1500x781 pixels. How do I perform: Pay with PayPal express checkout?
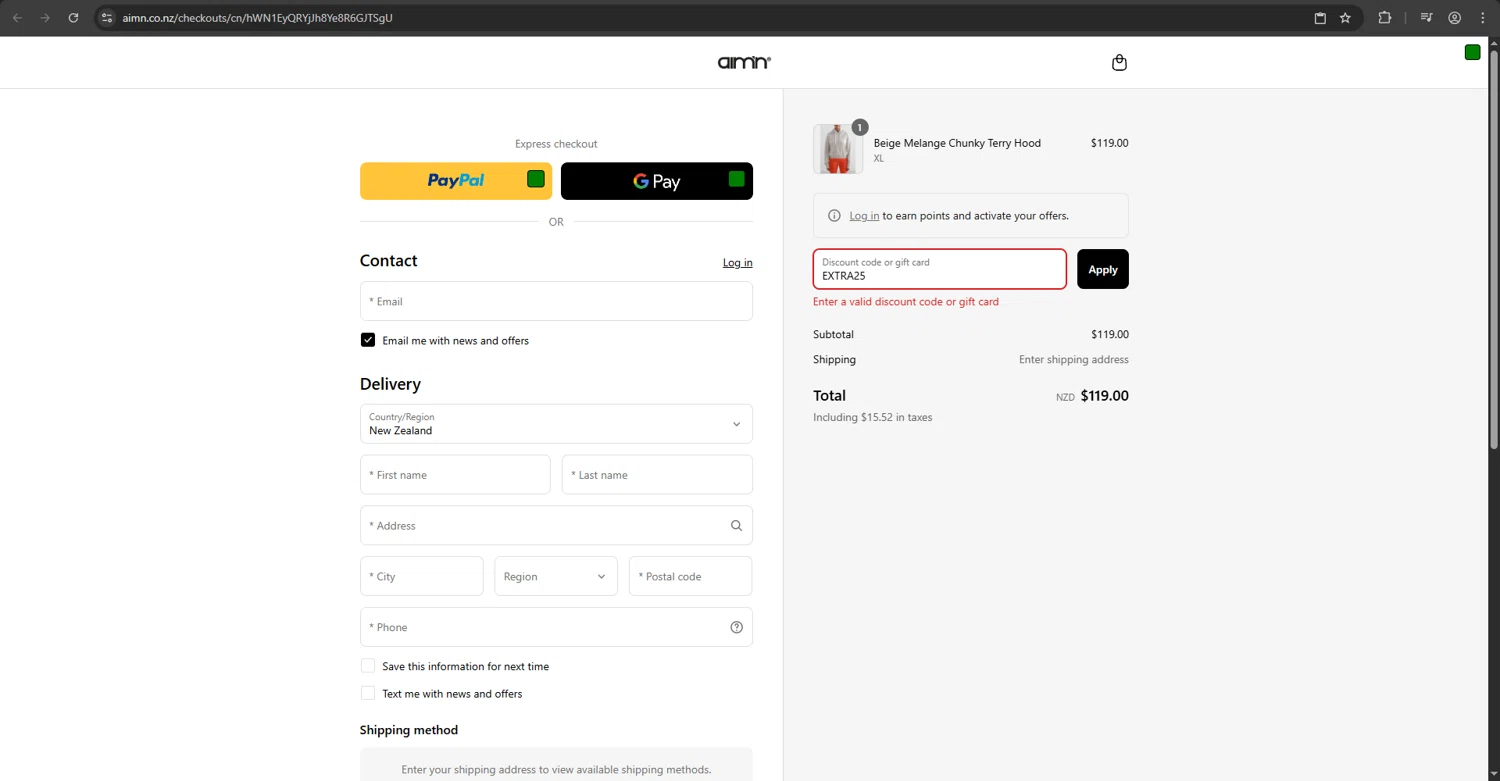pyautogui.click(x=456, y=181)
